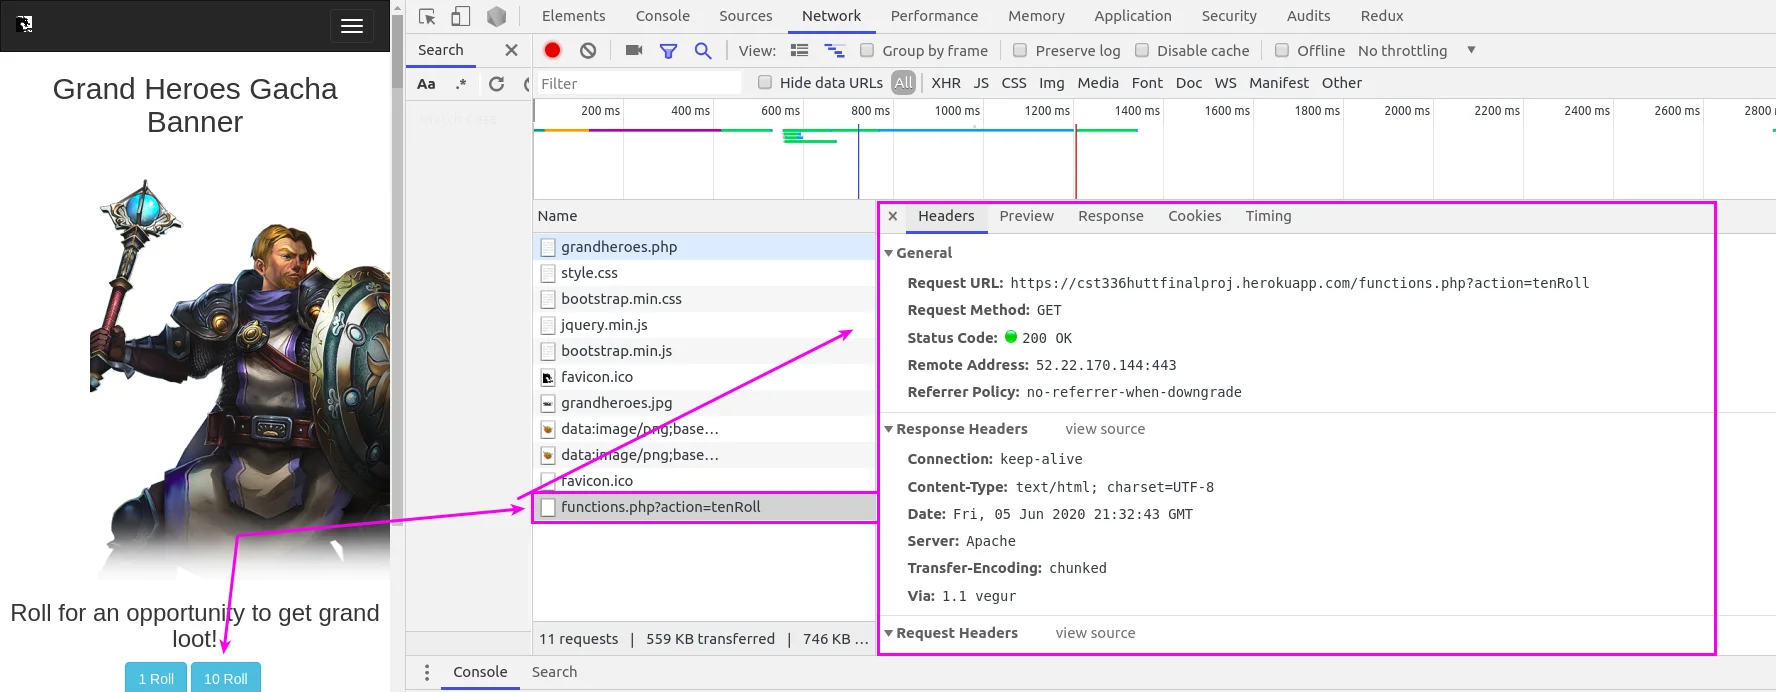Select the inspect element pointer tool
Viewport: 1776px width, 692px height.
pyautogui.click(x=427, y=16)
